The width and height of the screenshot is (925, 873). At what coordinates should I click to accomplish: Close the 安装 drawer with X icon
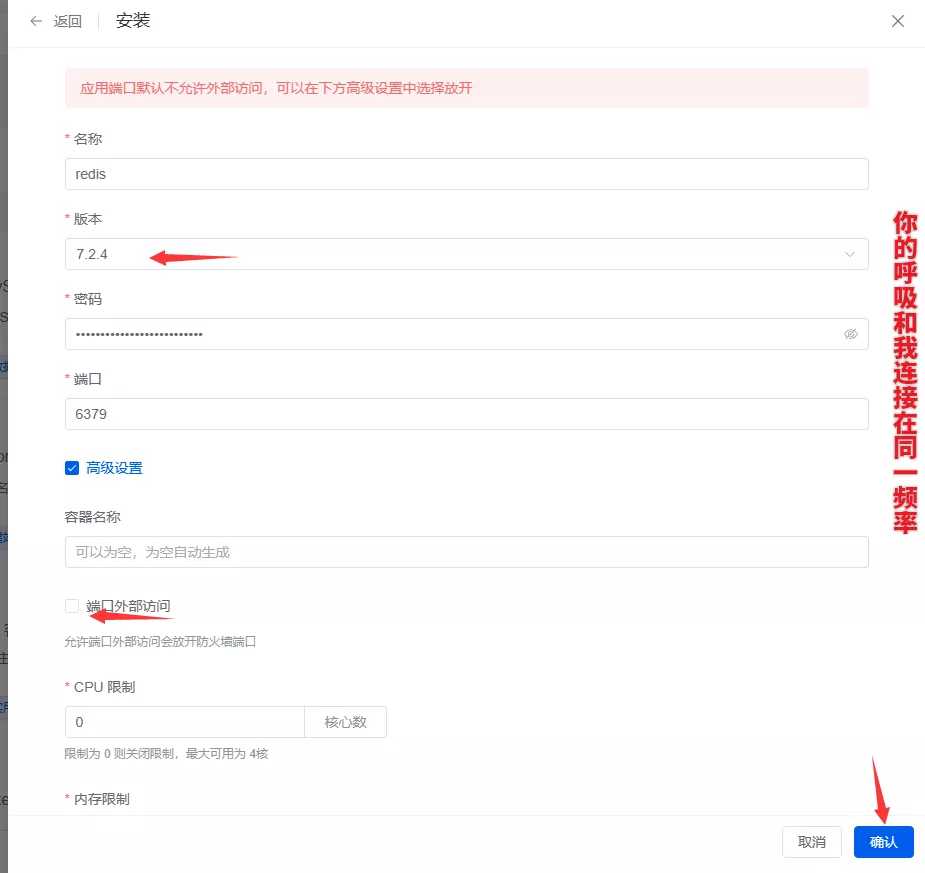[x=898, y=21]
